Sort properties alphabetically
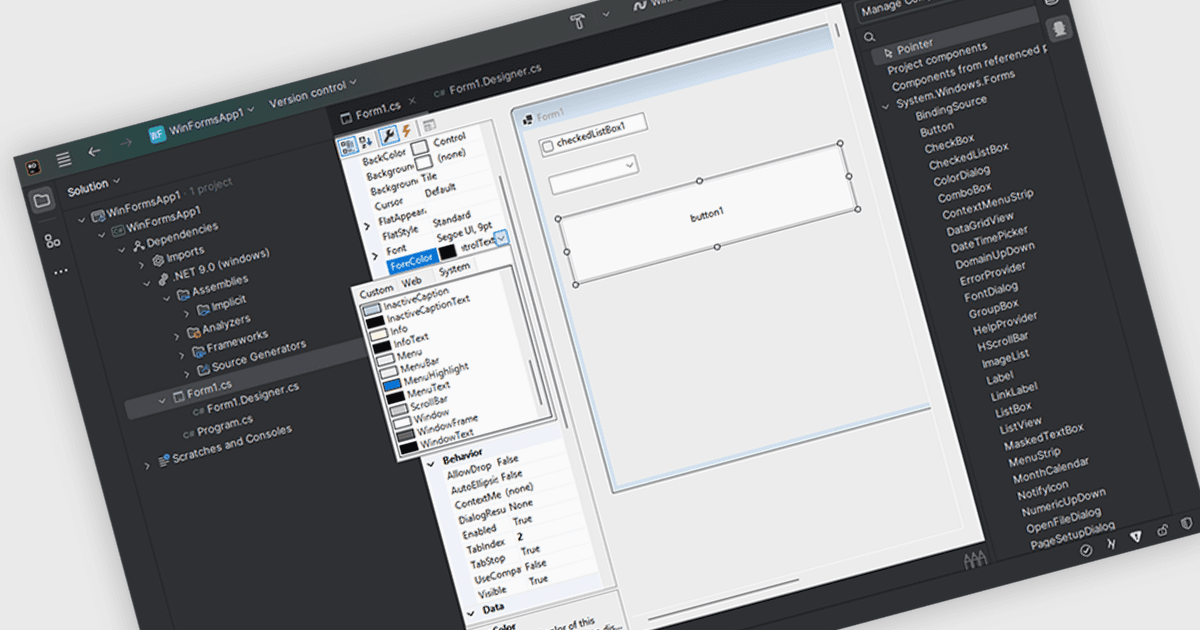The width and height of the screenshot is (1200, 630). pyautogui.click(x=367, y=140)
